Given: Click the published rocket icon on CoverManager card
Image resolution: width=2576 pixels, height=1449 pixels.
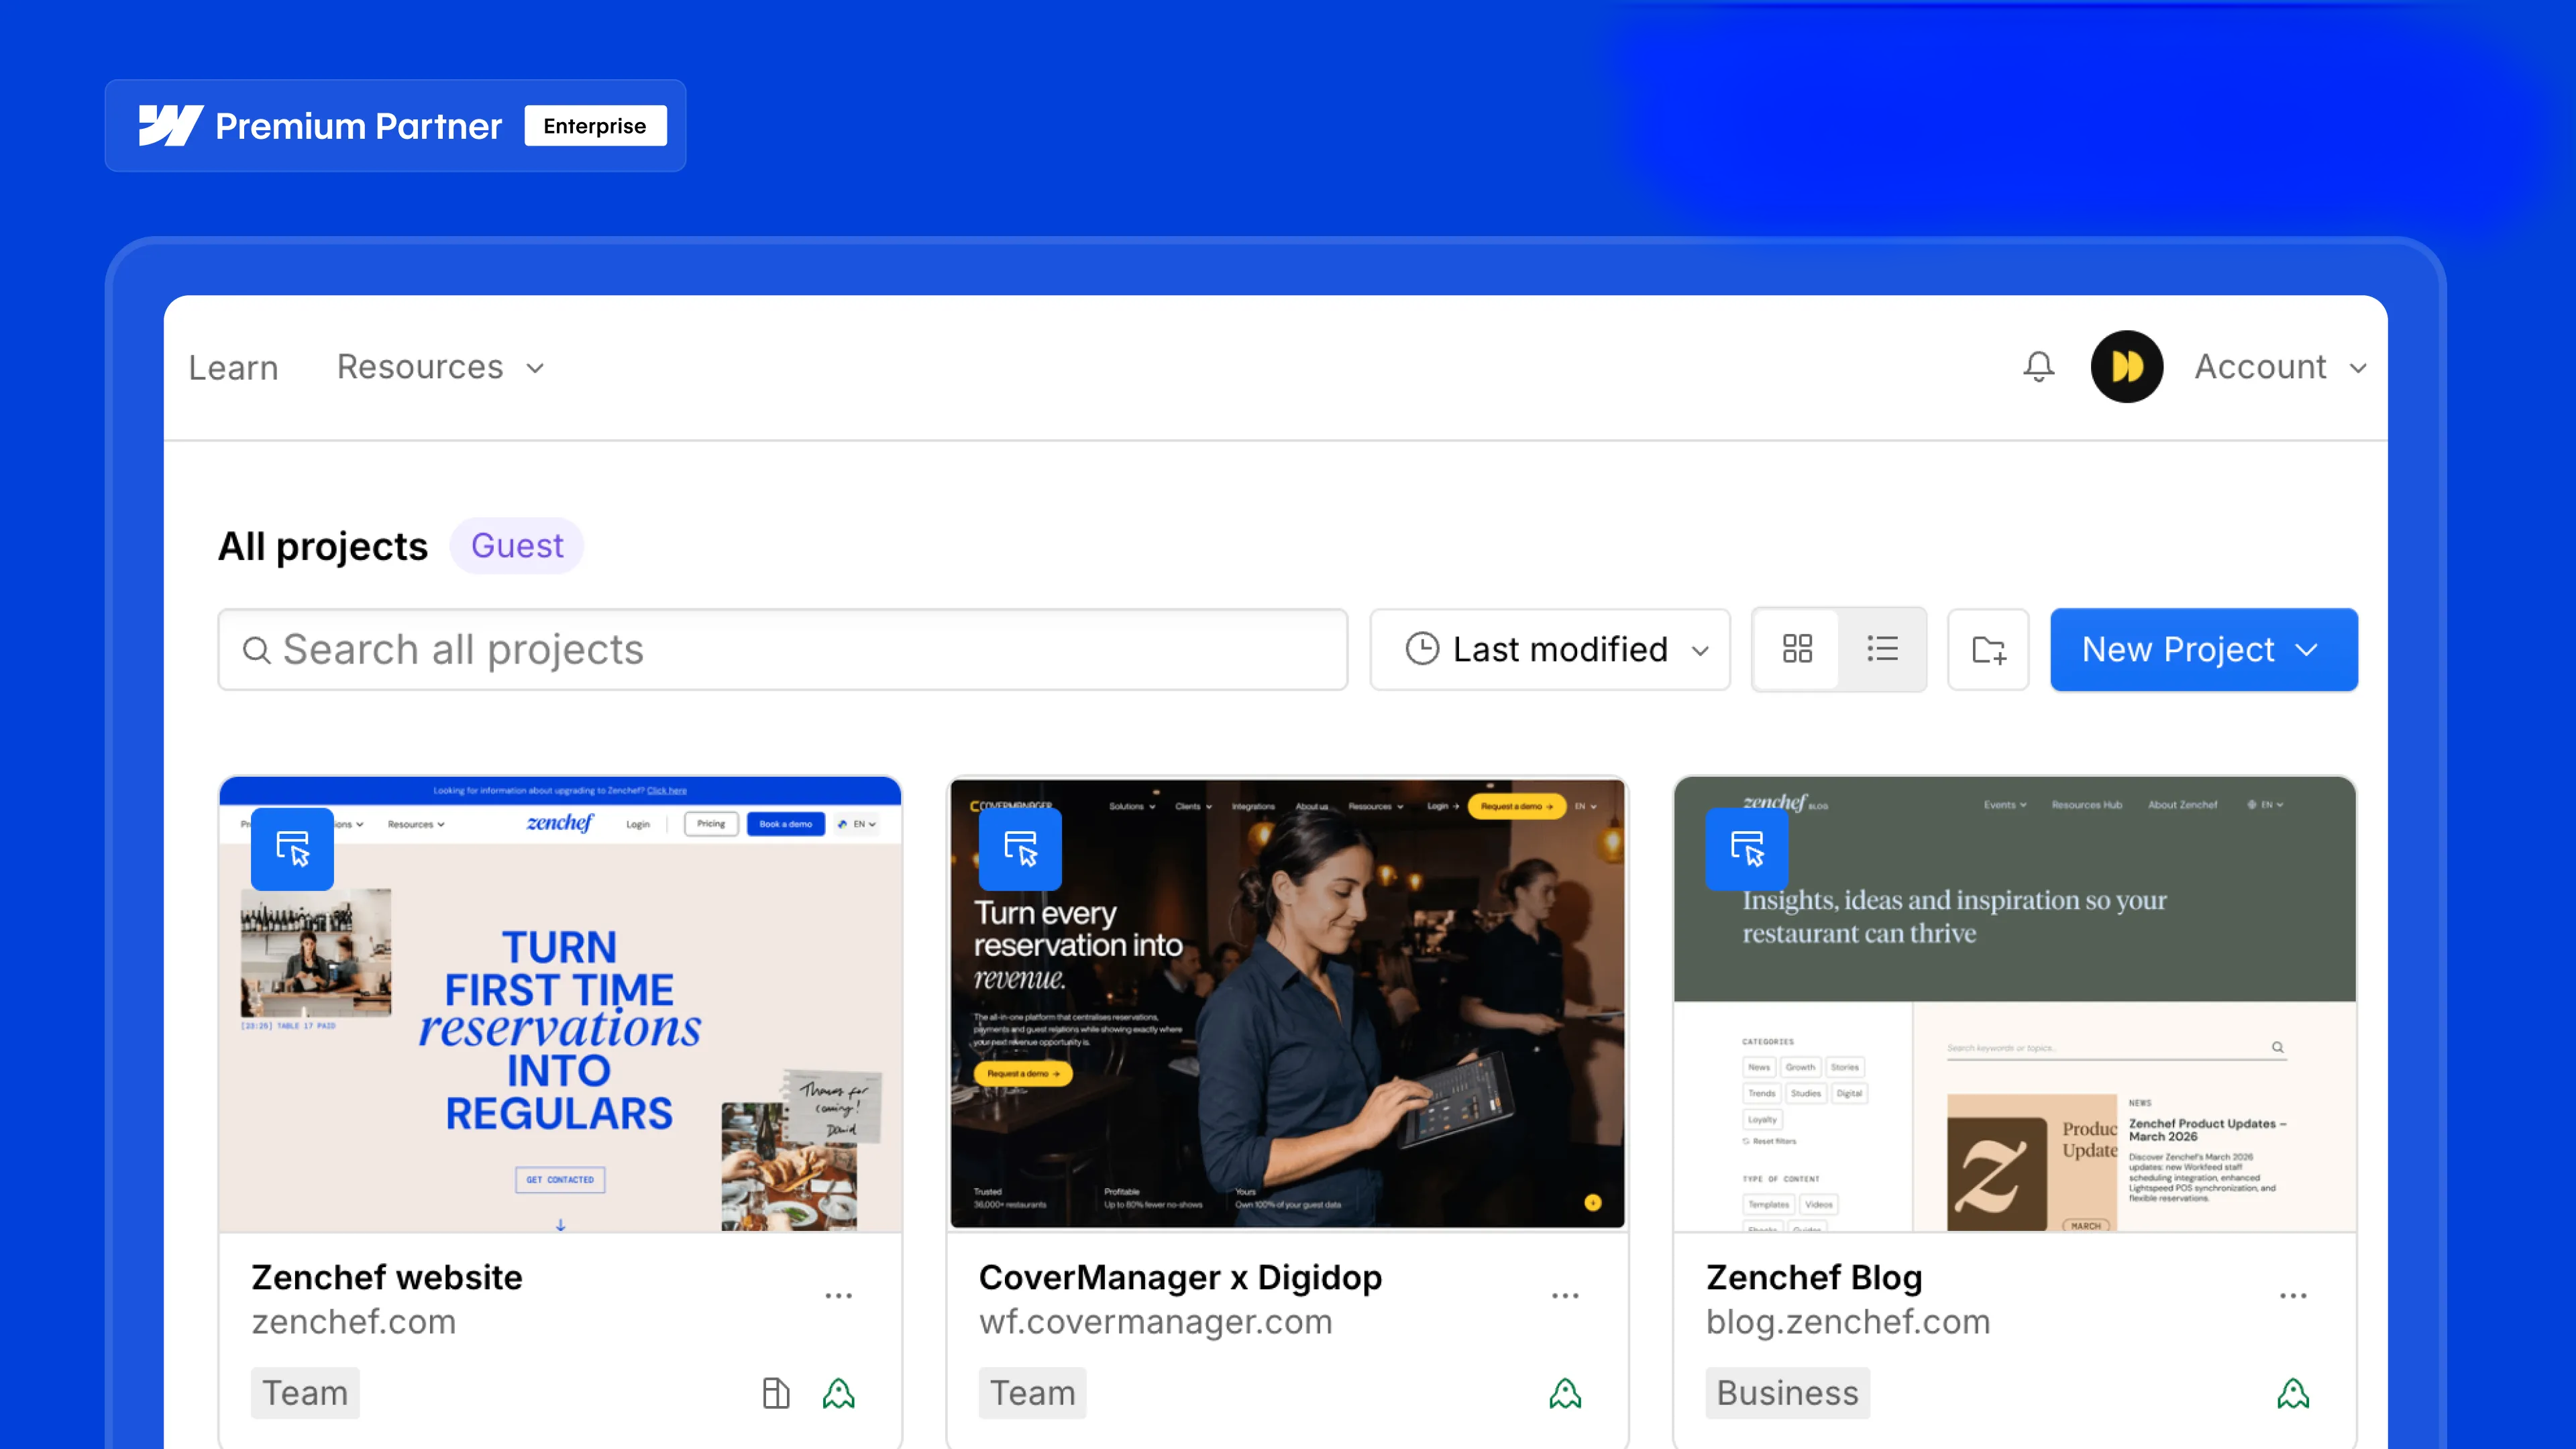Looking at the screenshot, I should coord(1565,1393).
